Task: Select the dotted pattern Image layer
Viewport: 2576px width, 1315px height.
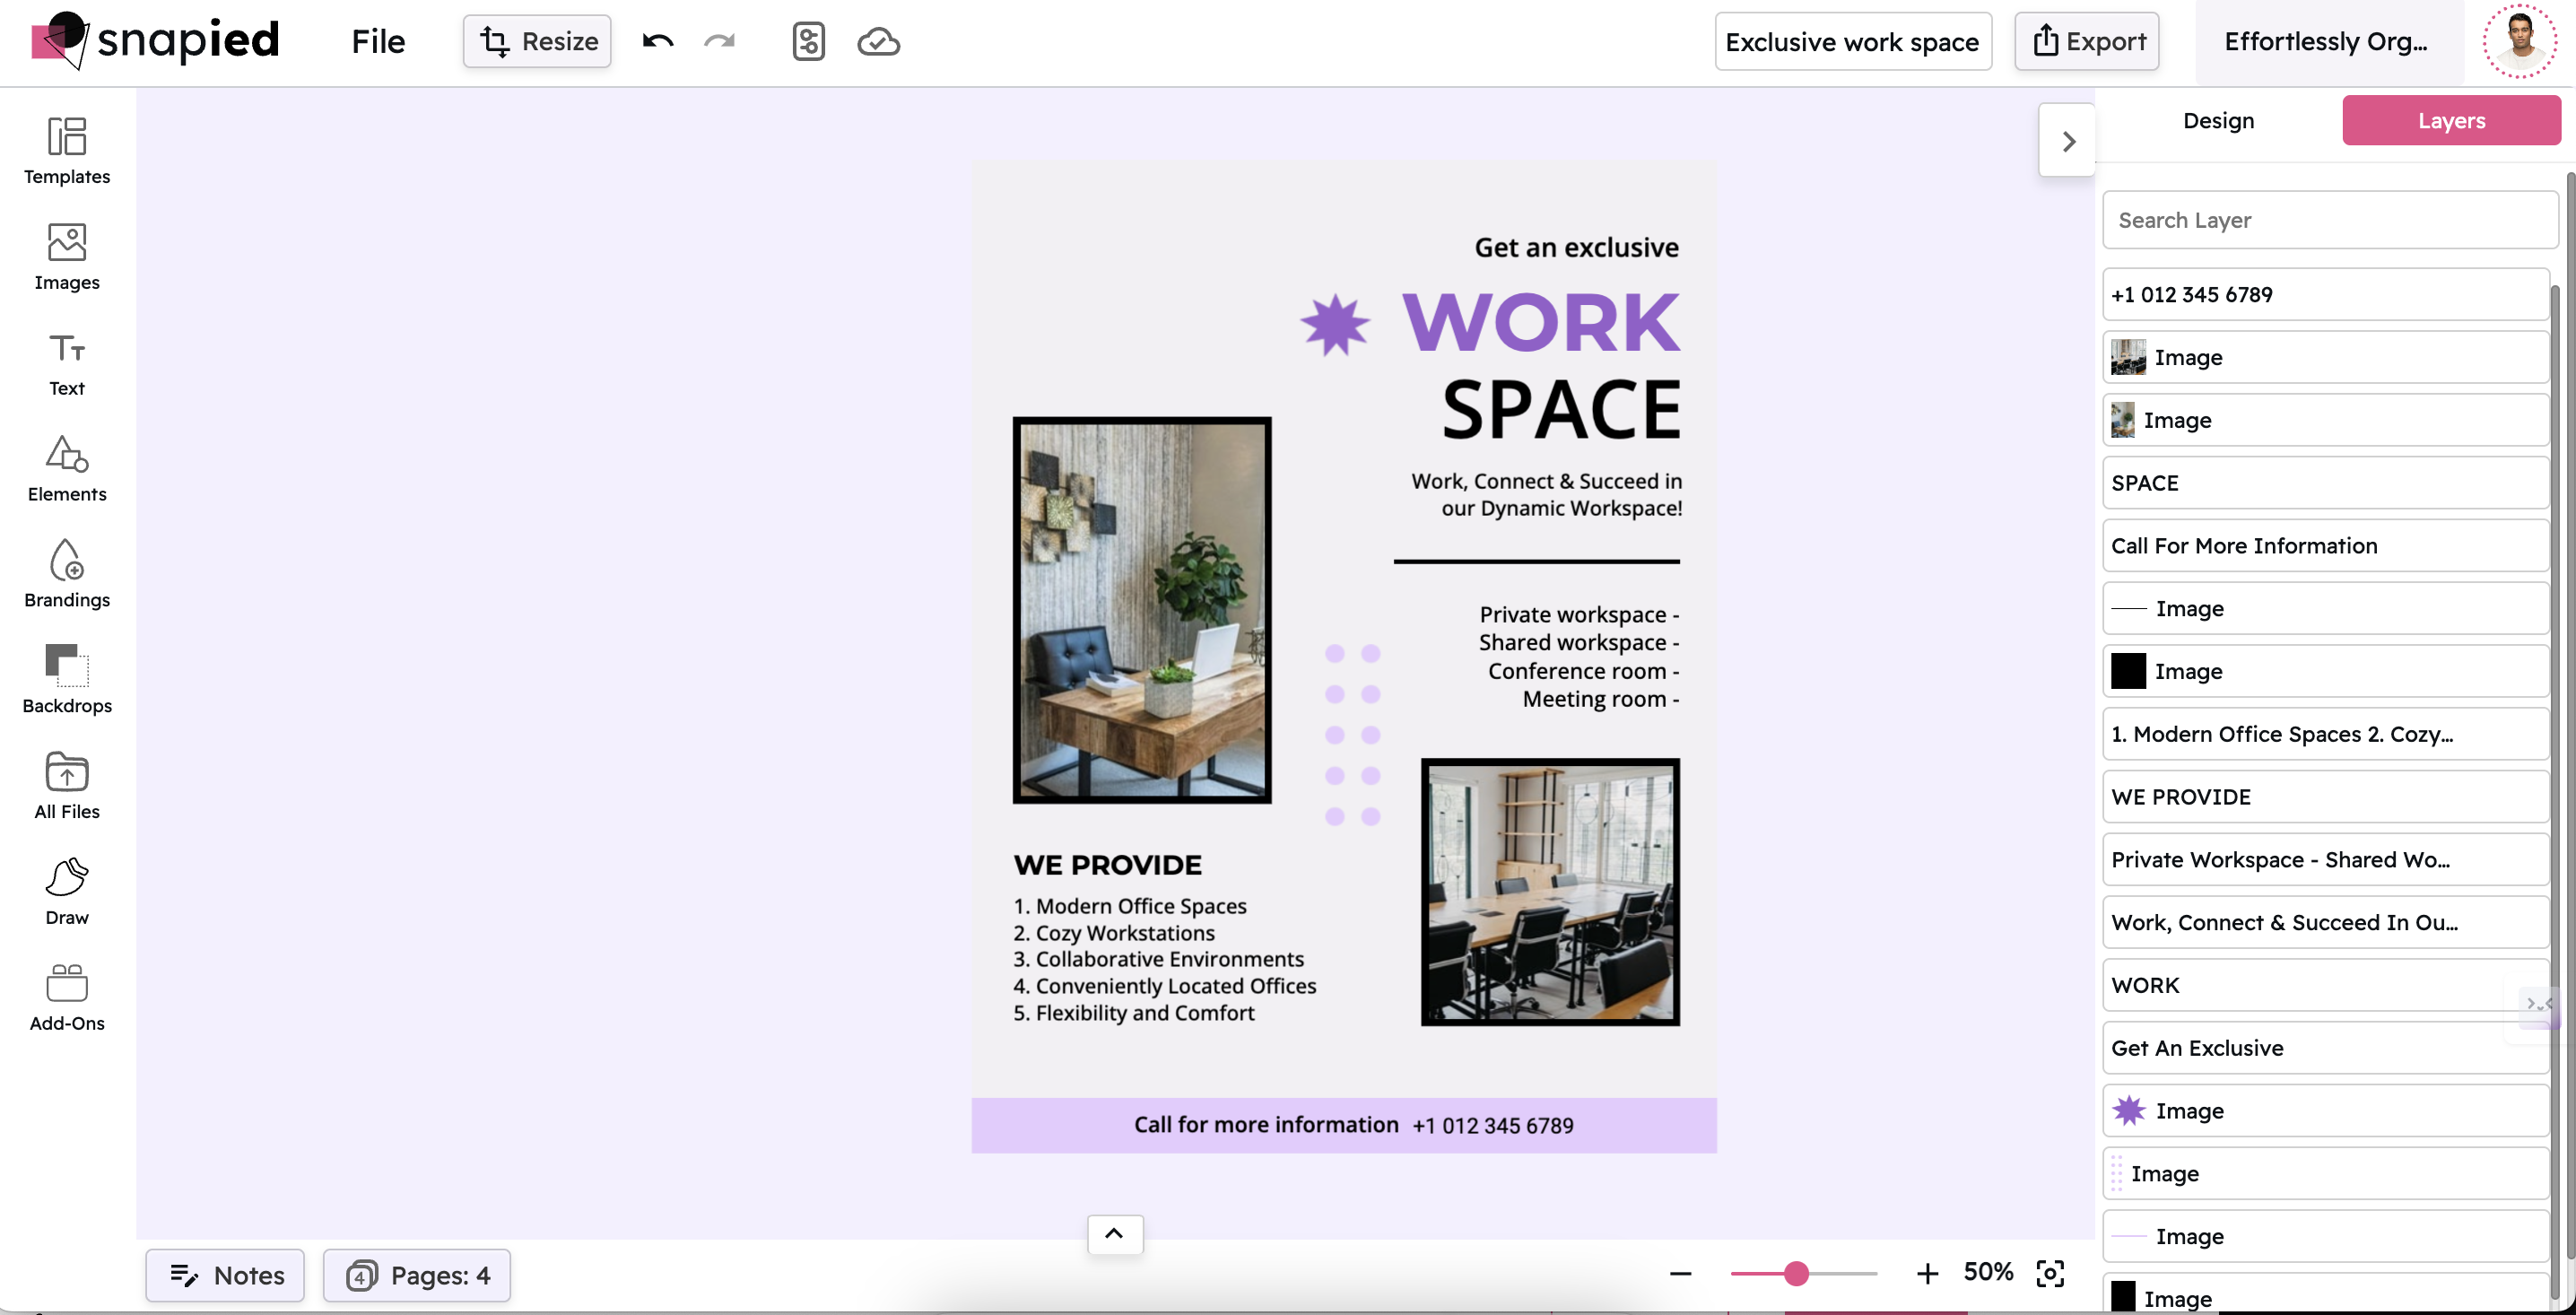Action: 2326,1174
